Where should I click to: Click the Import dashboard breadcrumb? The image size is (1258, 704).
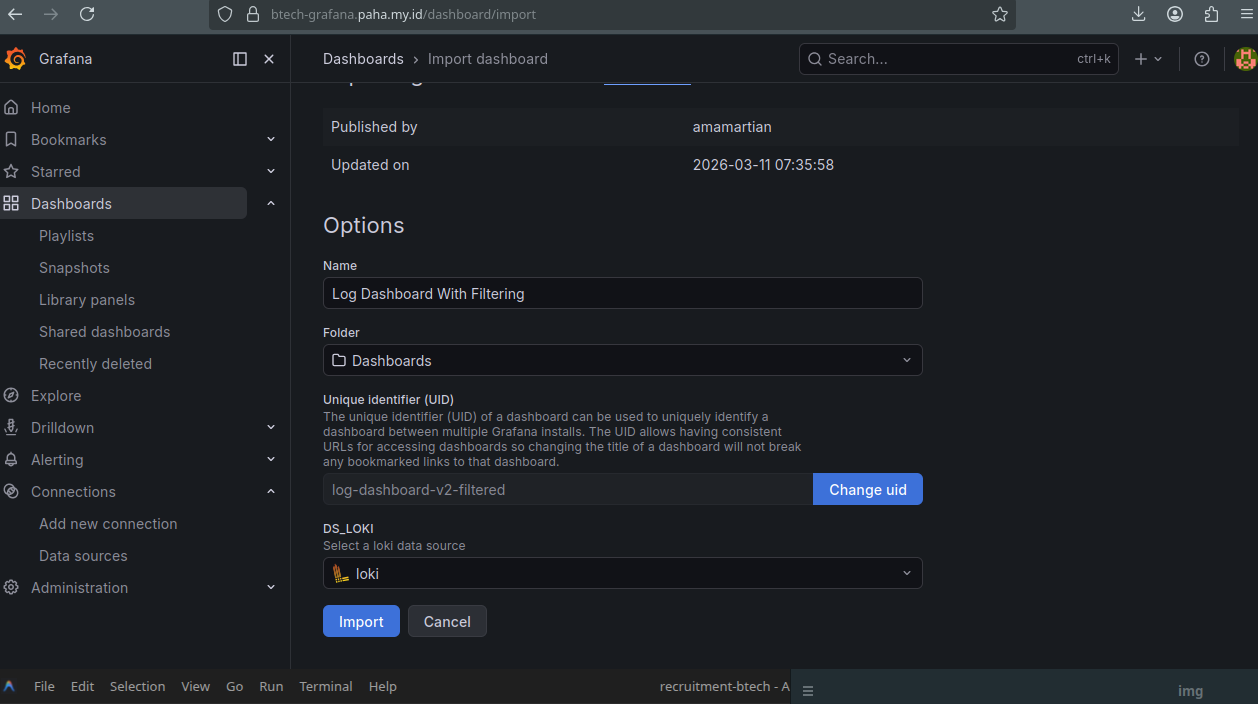coord(488,59)
